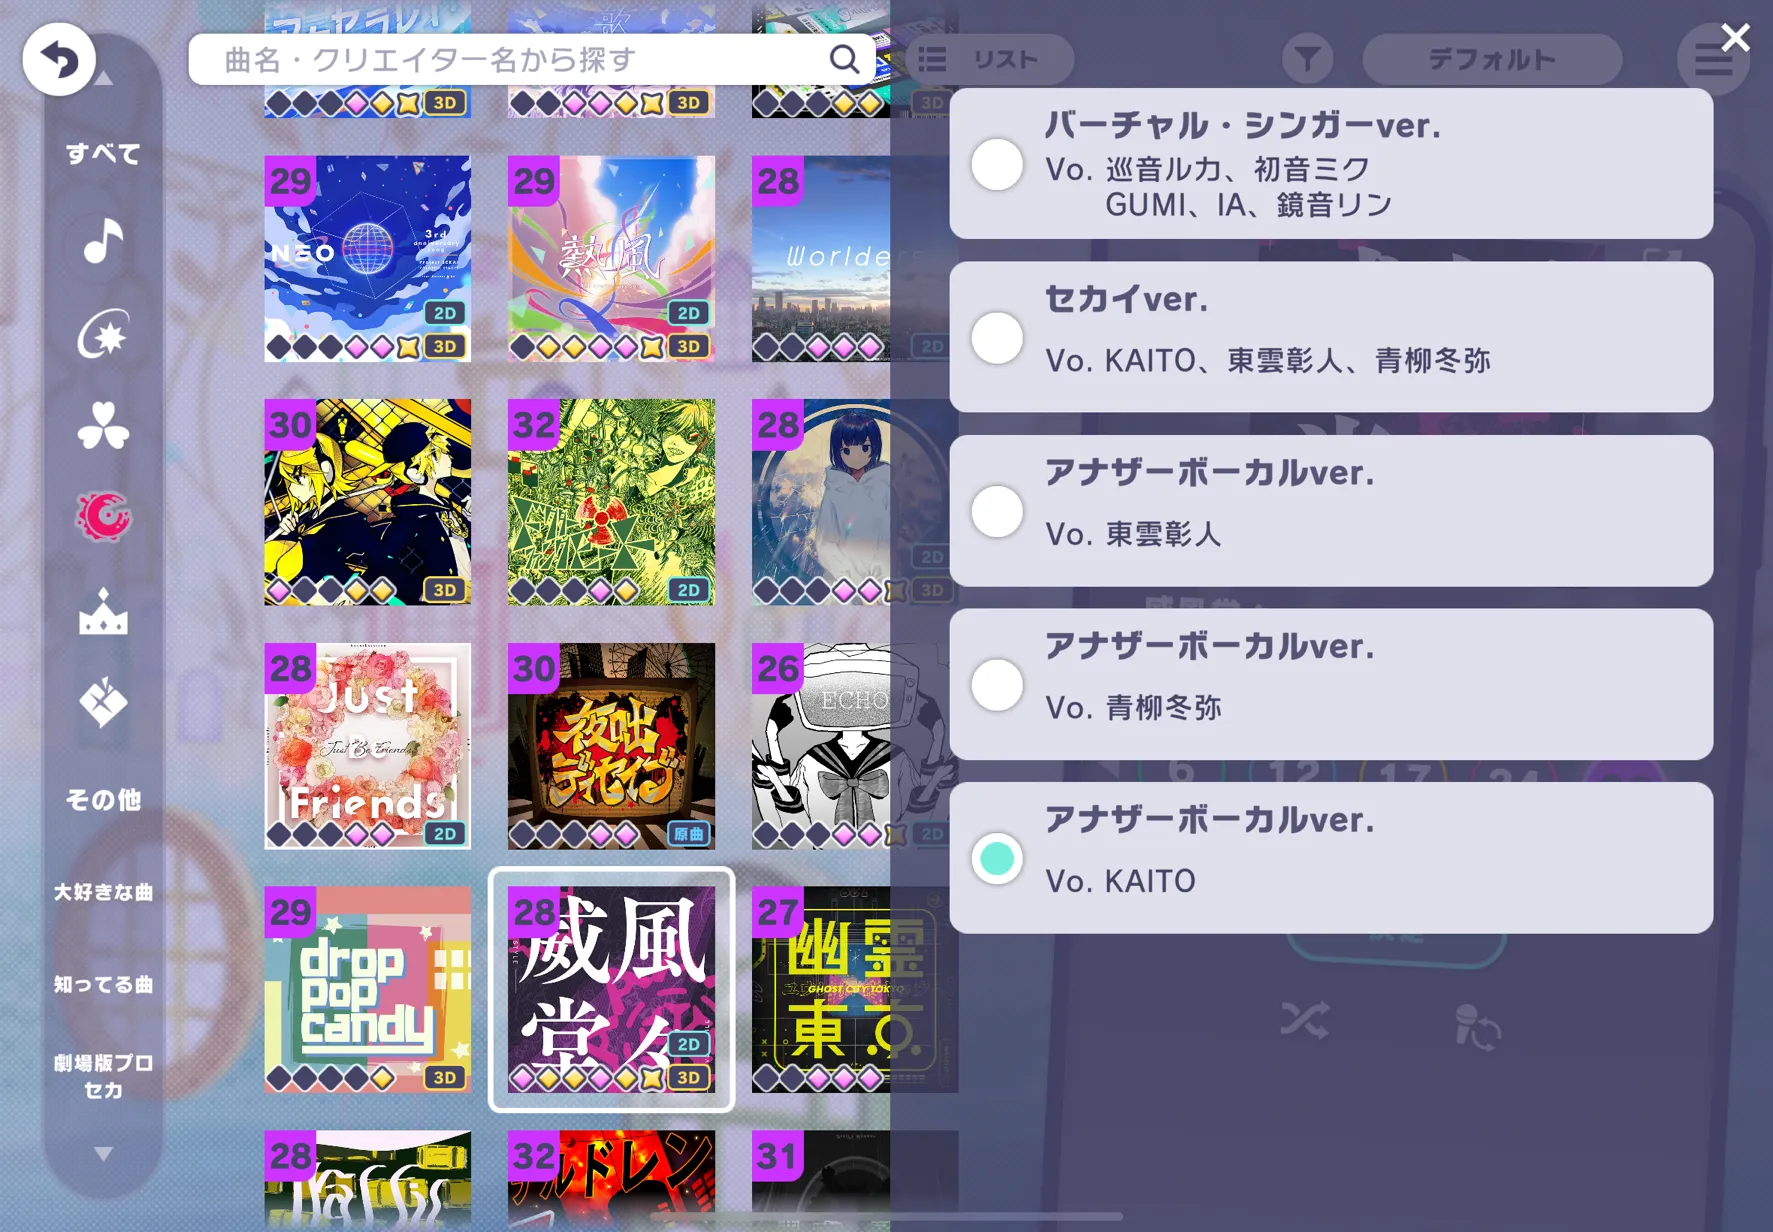Open 知ってる曲 category
Viewport: 1773px width, 1232px height.
[103, 984]
